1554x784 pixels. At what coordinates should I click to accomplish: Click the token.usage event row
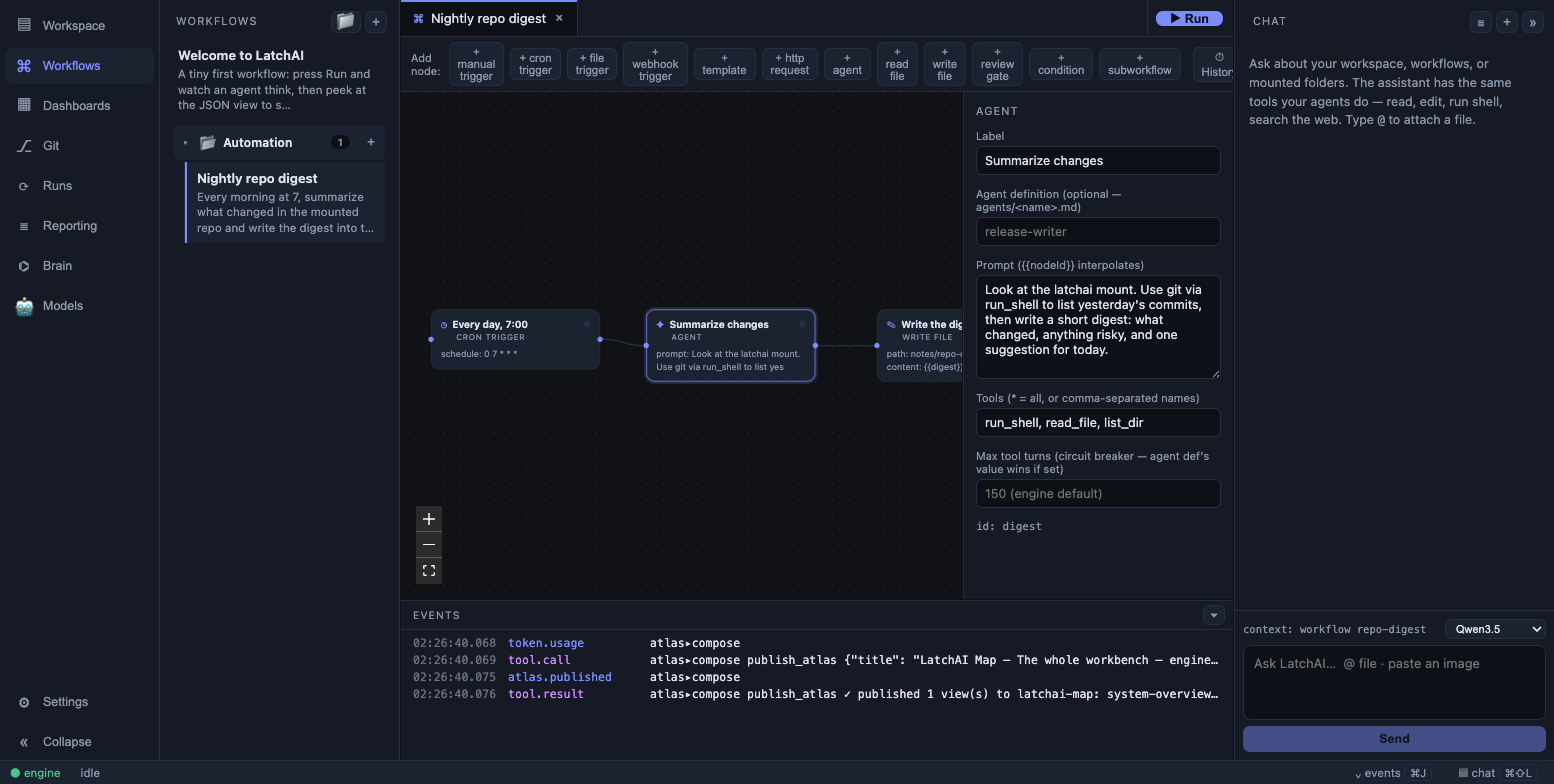(x=816, y=643)
